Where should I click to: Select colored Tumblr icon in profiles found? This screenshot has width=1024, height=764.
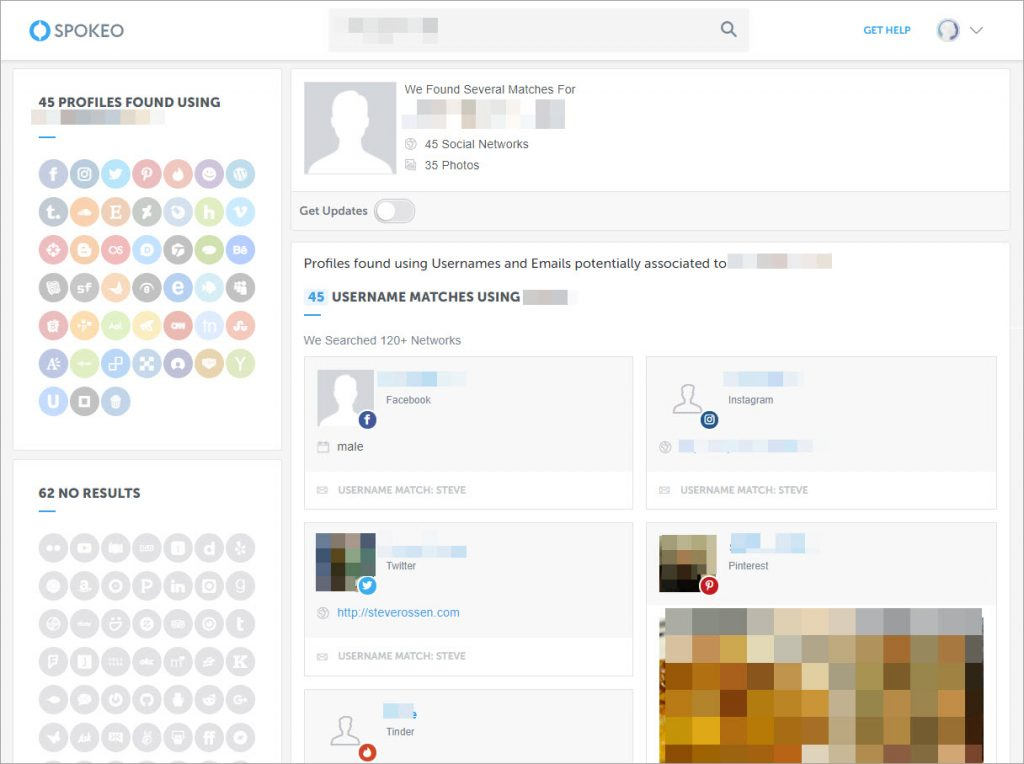click(53, 212)
